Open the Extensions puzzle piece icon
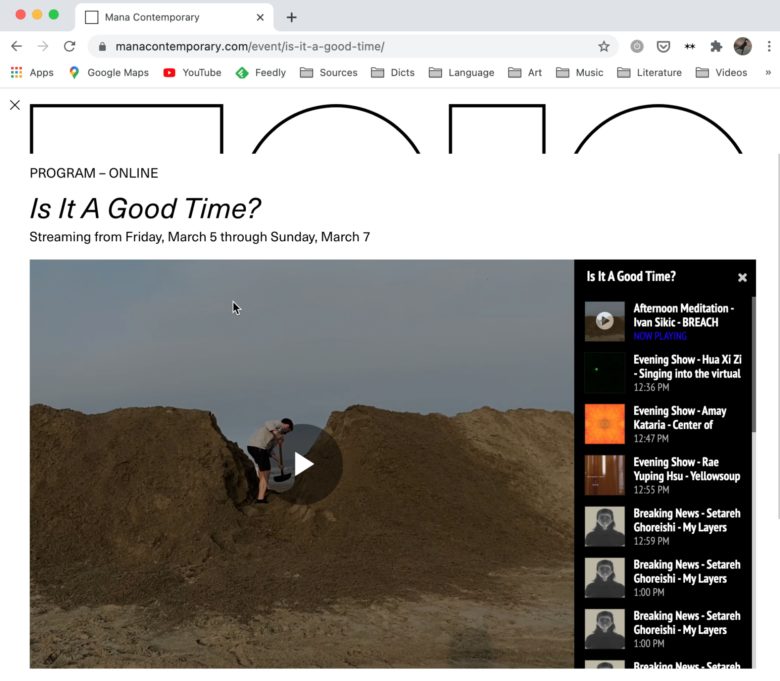780x681 pixels. pyautogui.click(x=716, y=46)
